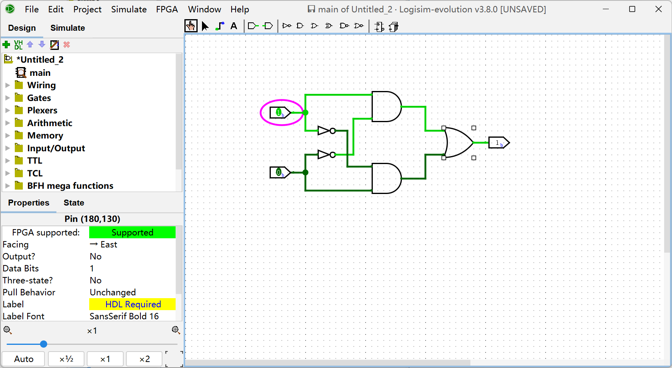Click the upper NOT gate on canvas
The image size is (672, 368).
[x=326, y=131]
